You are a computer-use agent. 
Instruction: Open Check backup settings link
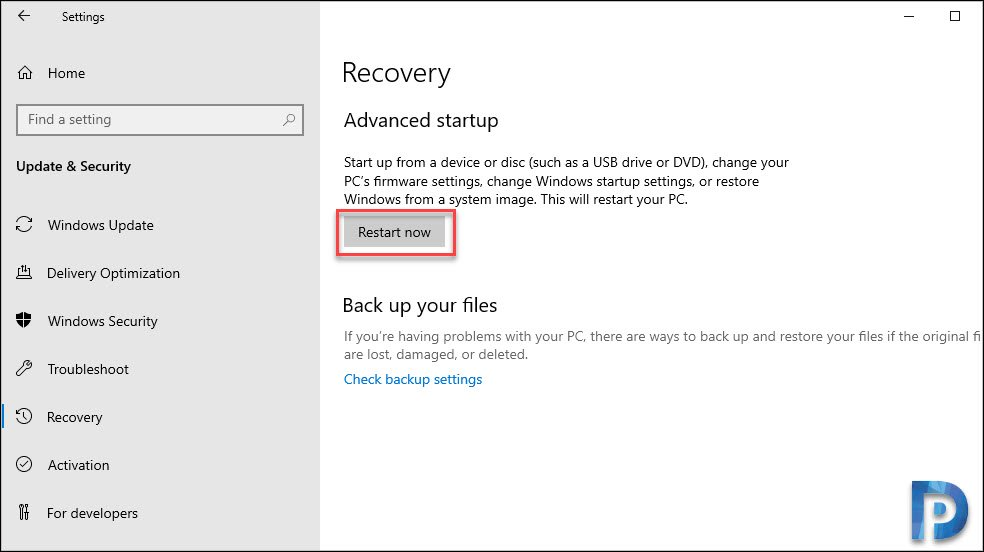click(x=413, y=380)
